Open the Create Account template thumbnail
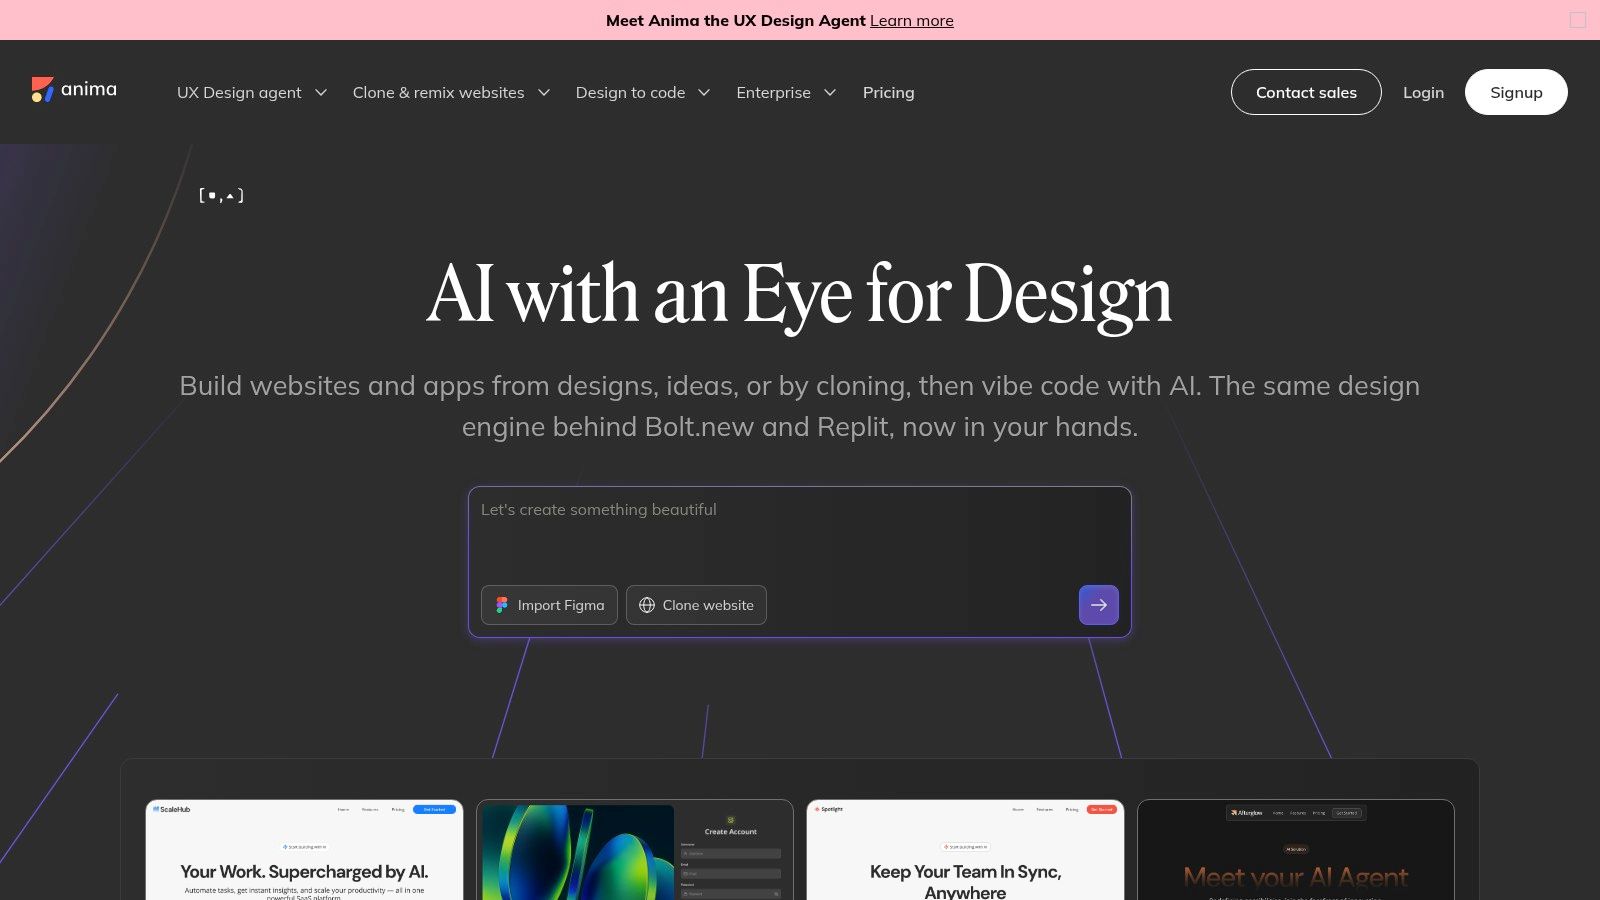This screenshot has width=1600, height=900. pyautogui.click(x=635, y=850)
